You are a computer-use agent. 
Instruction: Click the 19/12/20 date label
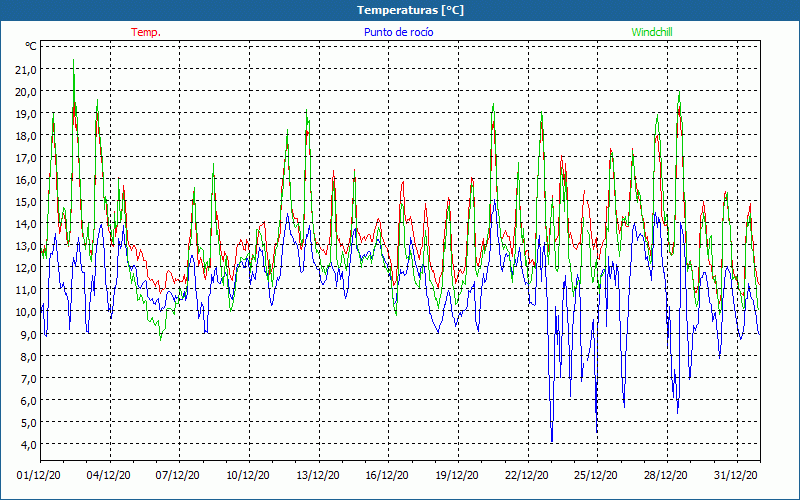pos(457,476)
